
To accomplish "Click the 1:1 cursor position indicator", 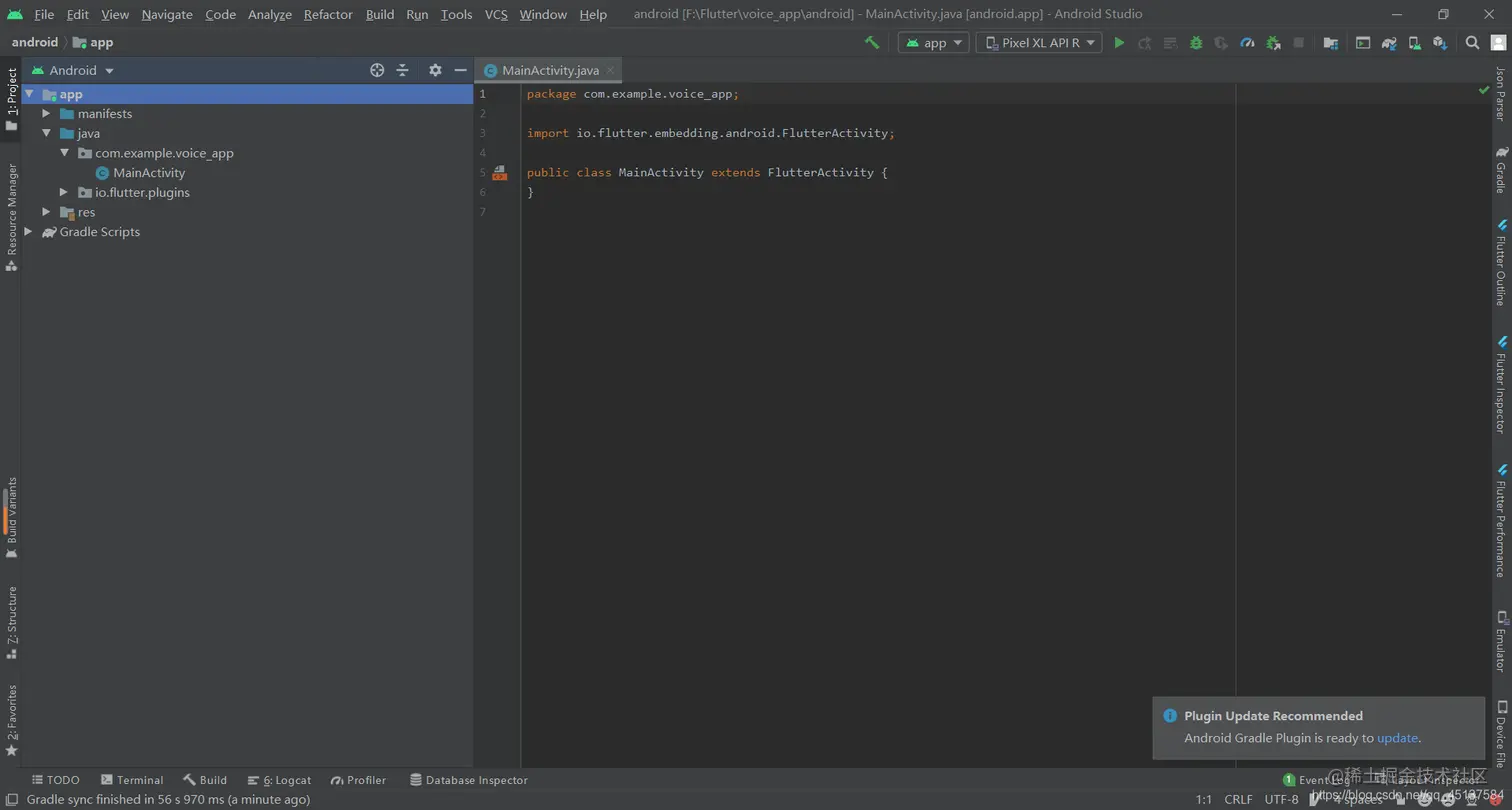I will [x=1204, y=799].
